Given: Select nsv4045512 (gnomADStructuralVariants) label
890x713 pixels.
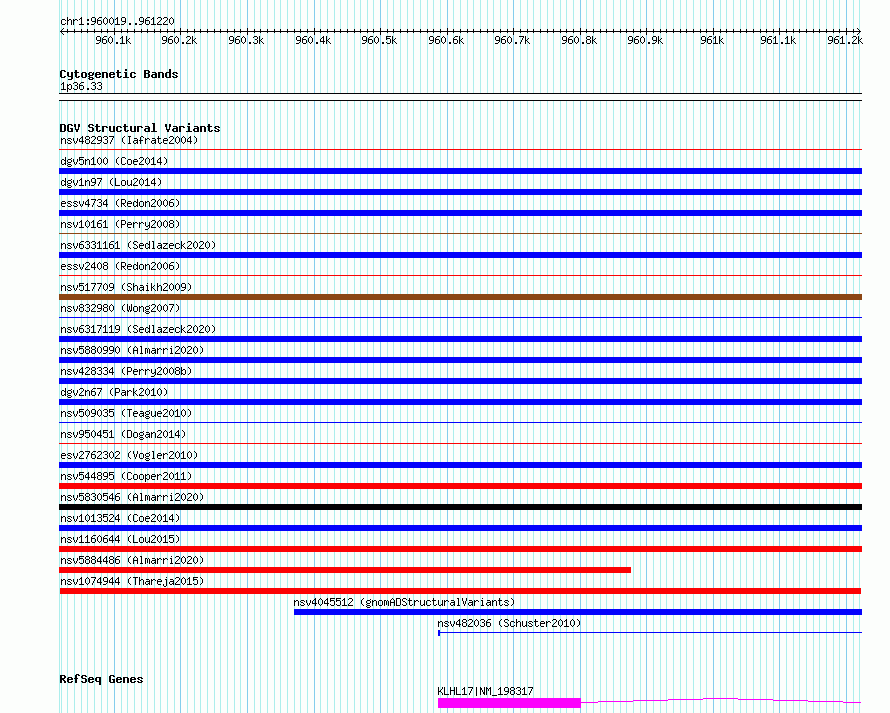Looking at the screenshot, I should point(404,602).
